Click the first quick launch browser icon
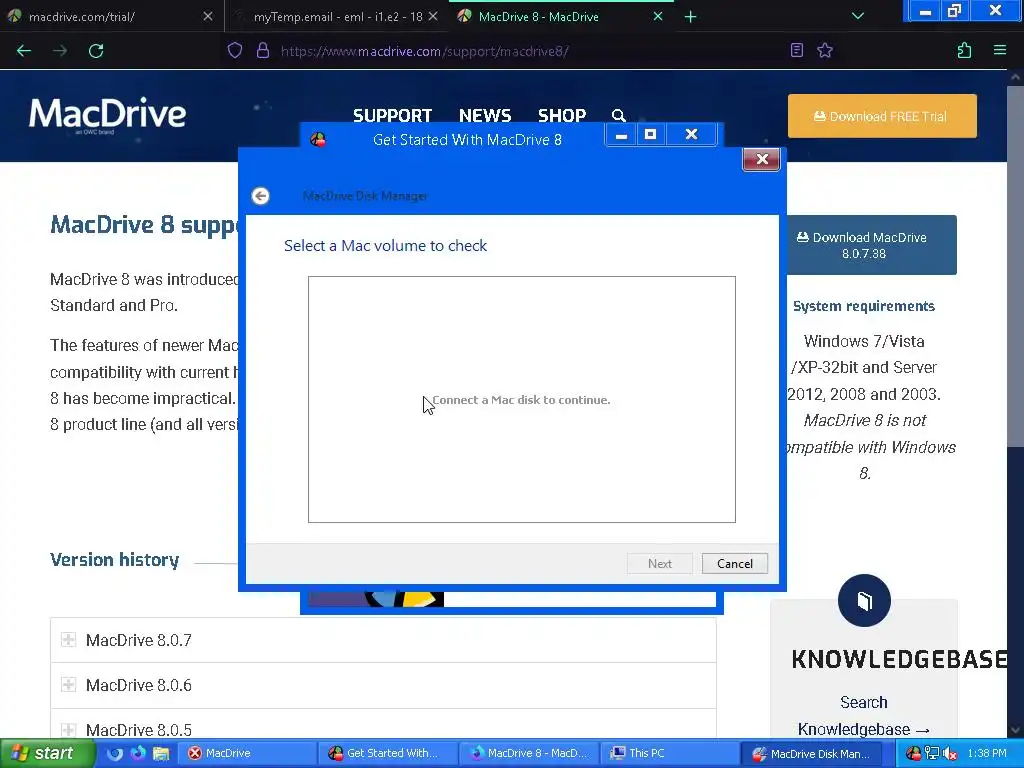 point(115,754)
